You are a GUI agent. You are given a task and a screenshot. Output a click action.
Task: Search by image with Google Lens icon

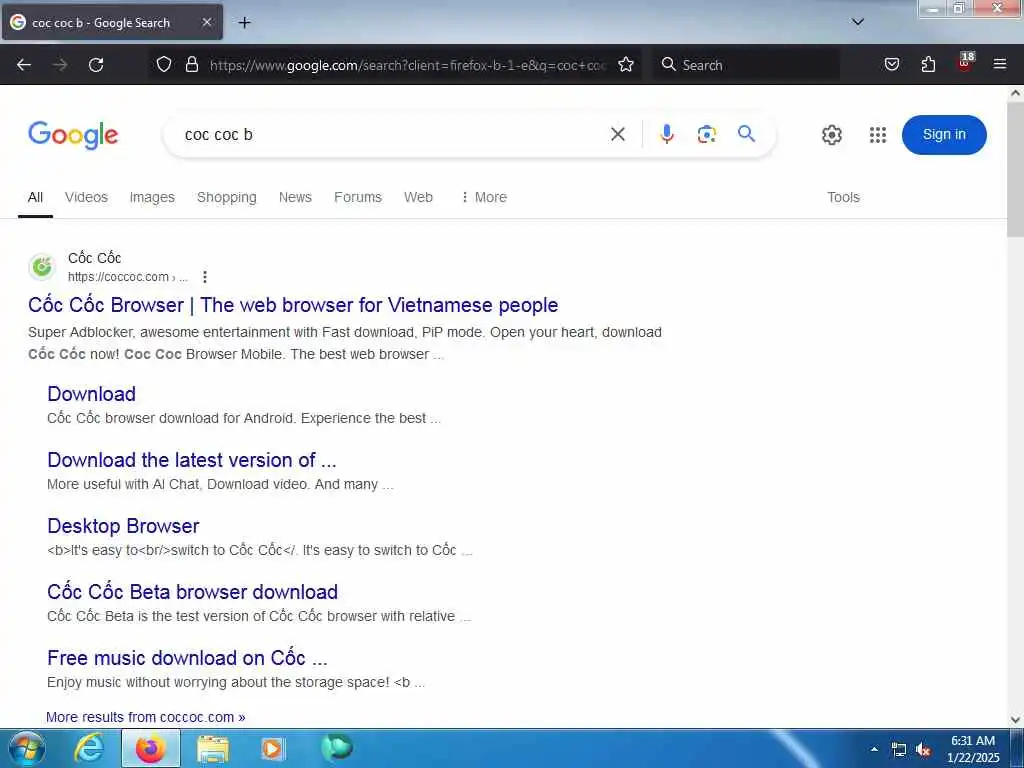[x=707, y=134]
